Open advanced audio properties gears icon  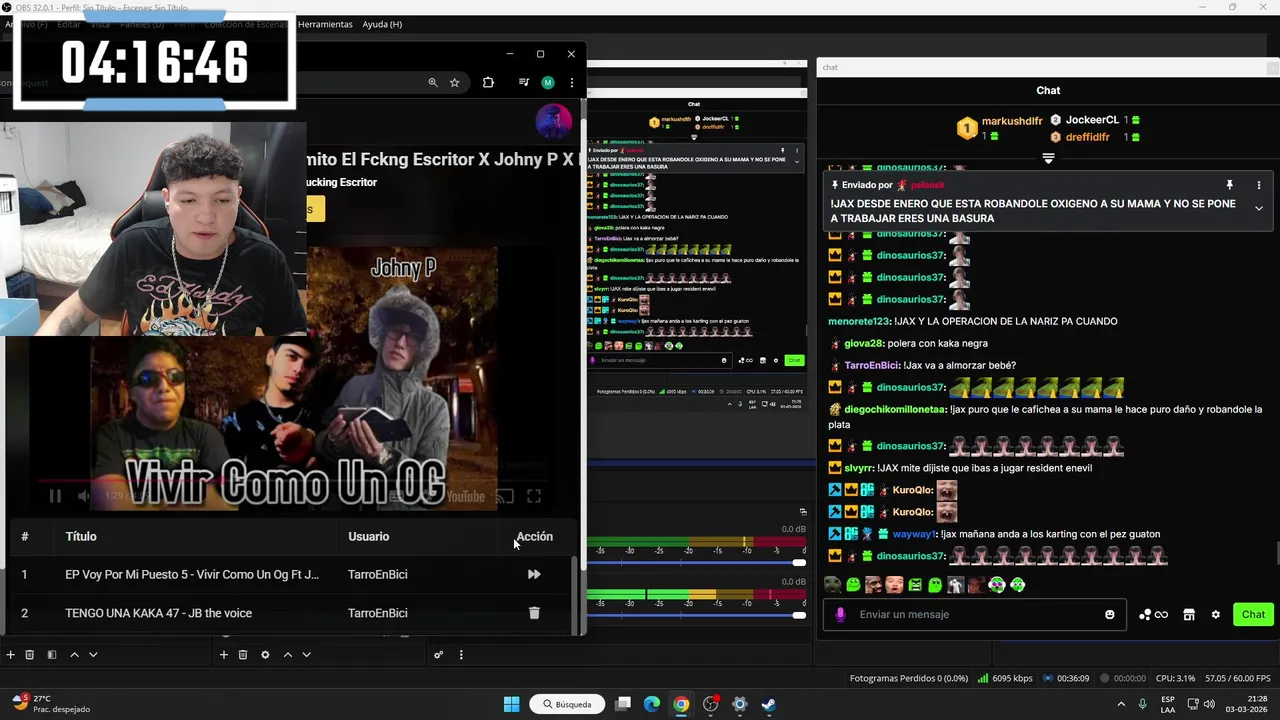tap(438, 655)
